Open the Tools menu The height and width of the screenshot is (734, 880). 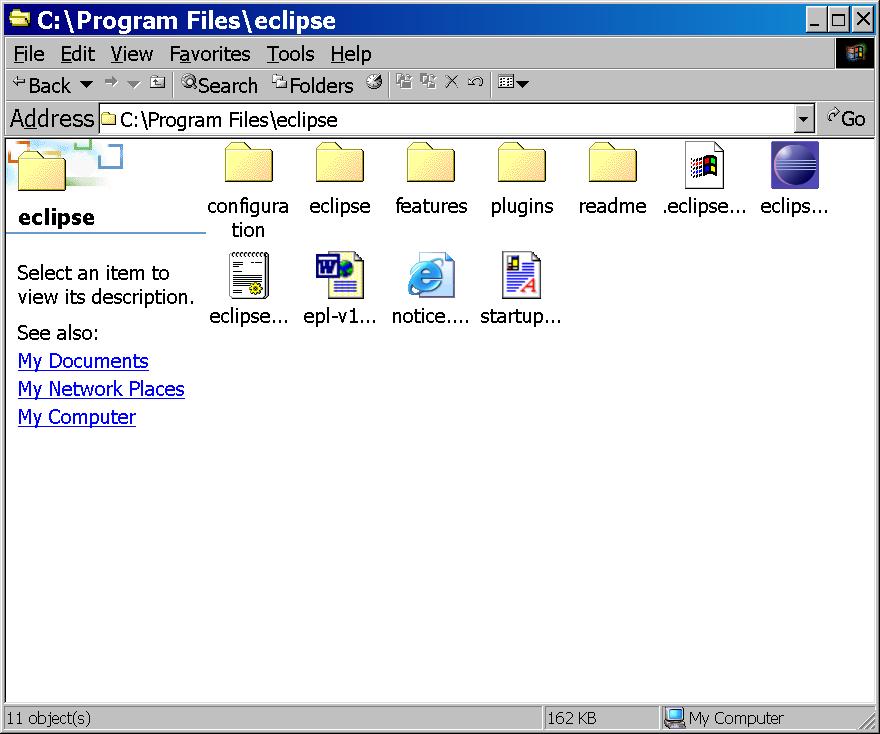[x=290, y=54]
